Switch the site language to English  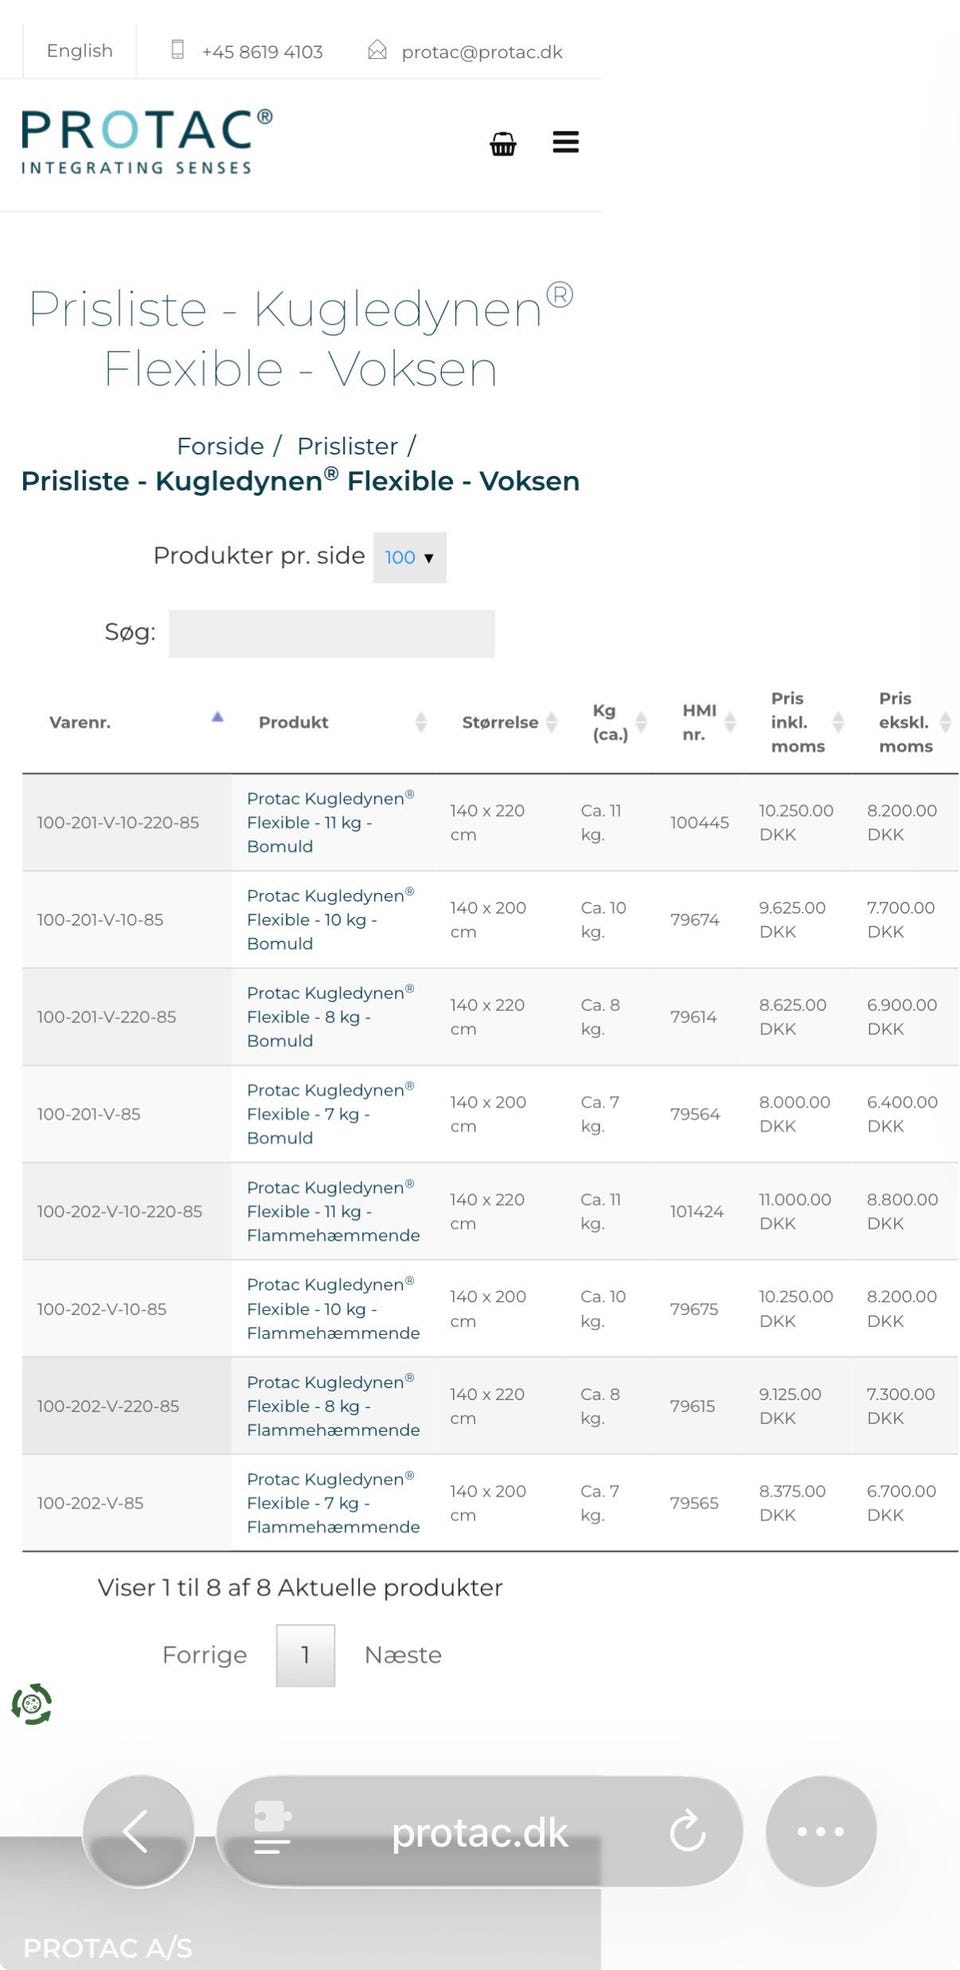[80, 51]
